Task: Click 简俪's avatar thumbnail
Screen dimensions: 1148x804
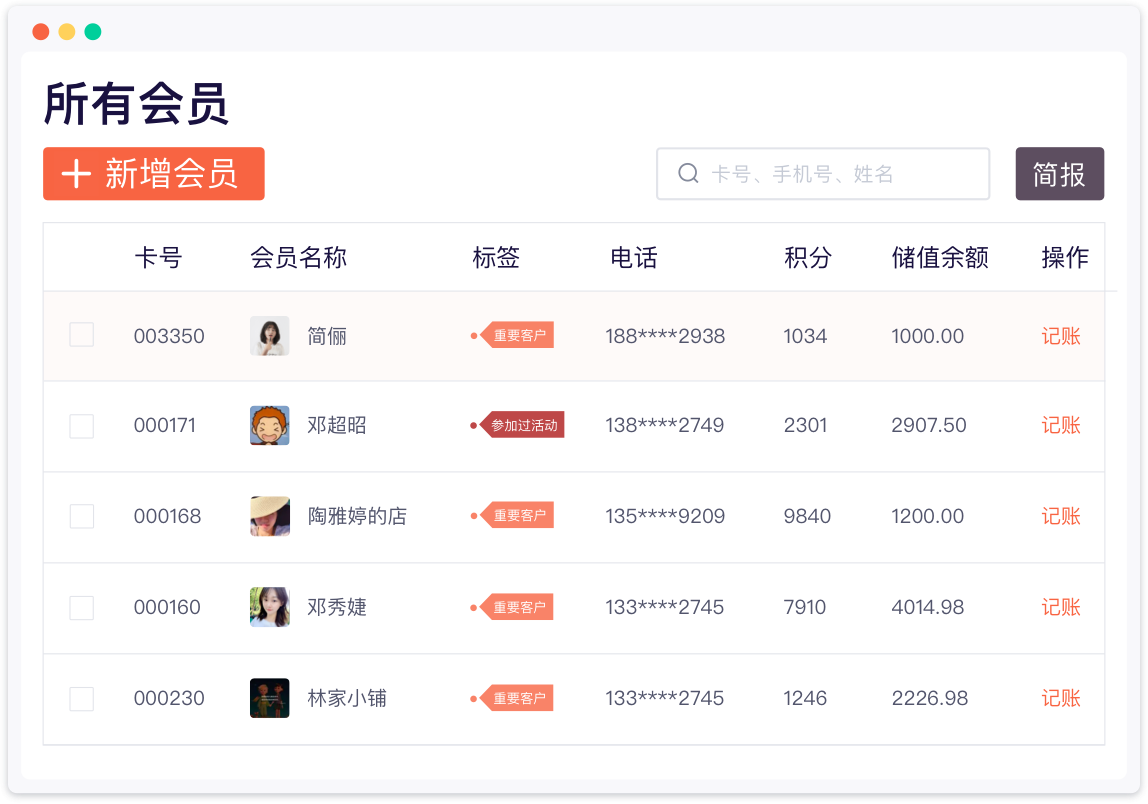Action: [269, 336]
